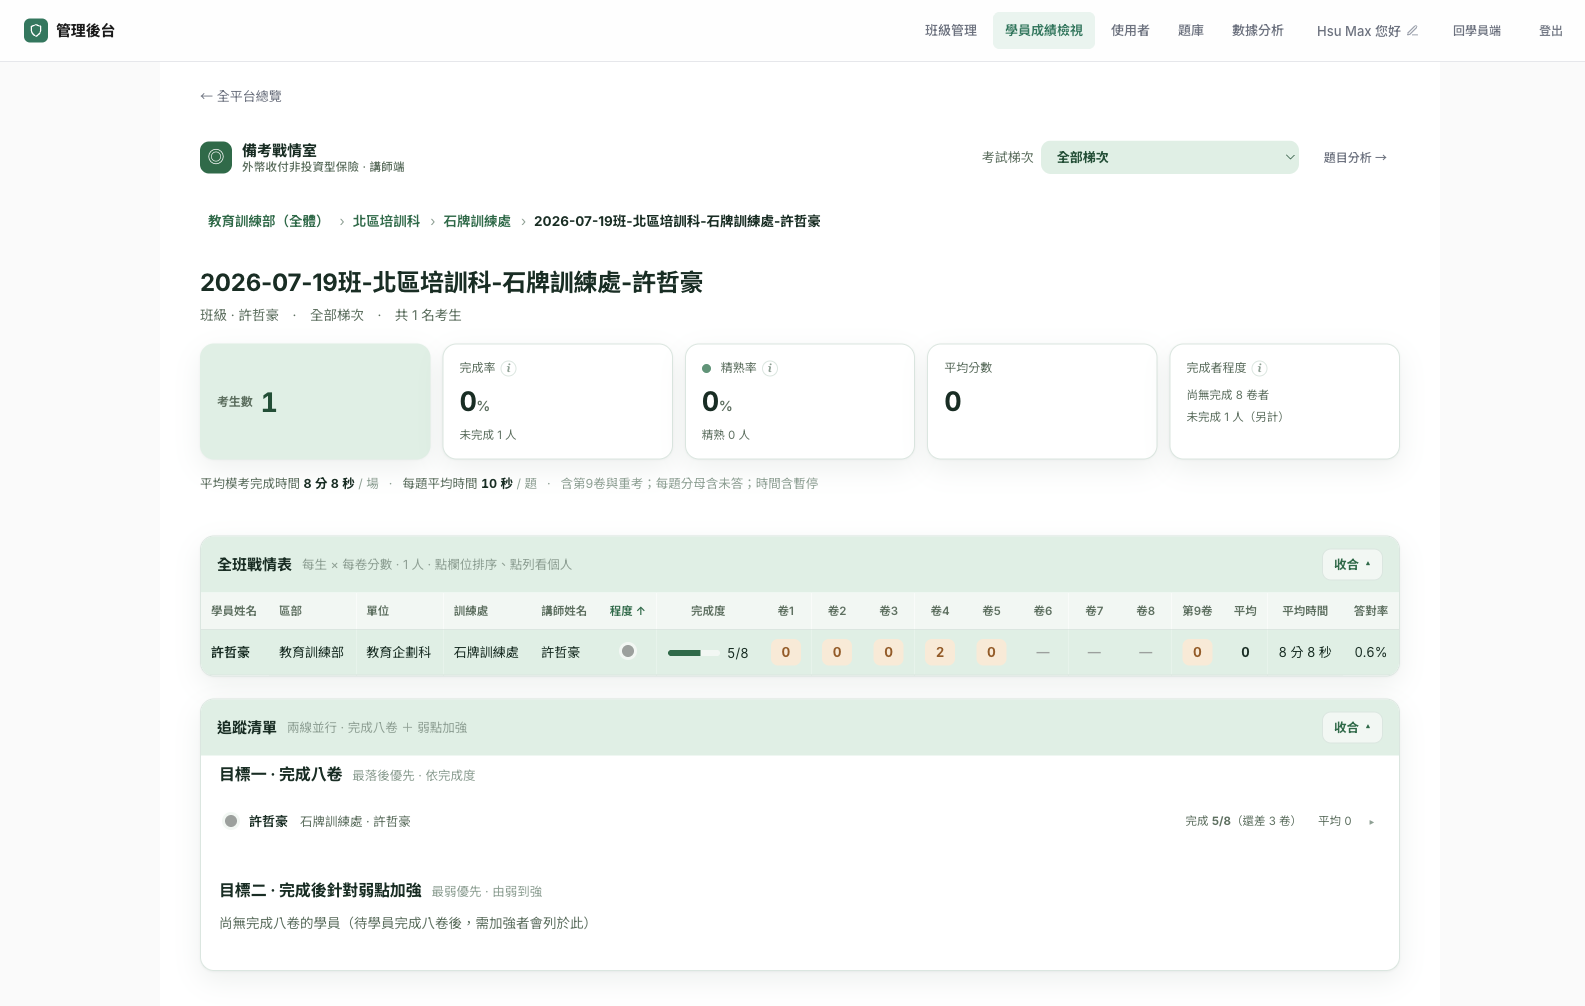Sort by the 第9卷 column header
Screen dimensions: 1585x1006
pyautogui.click(x=1197, y=610)
